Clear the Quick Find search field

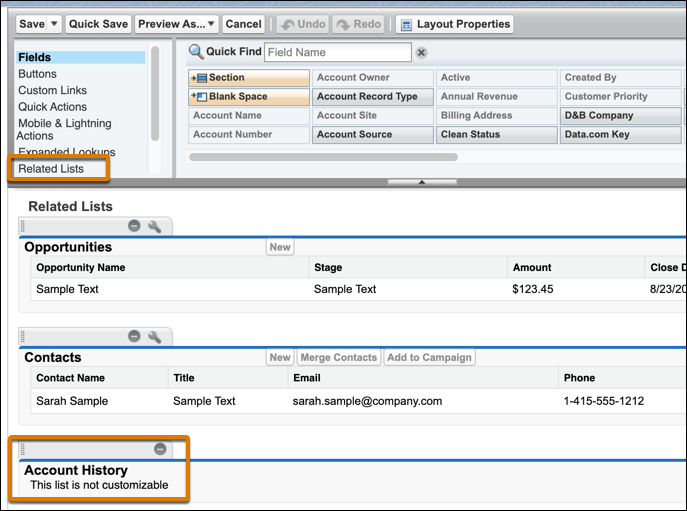(421, 53)
